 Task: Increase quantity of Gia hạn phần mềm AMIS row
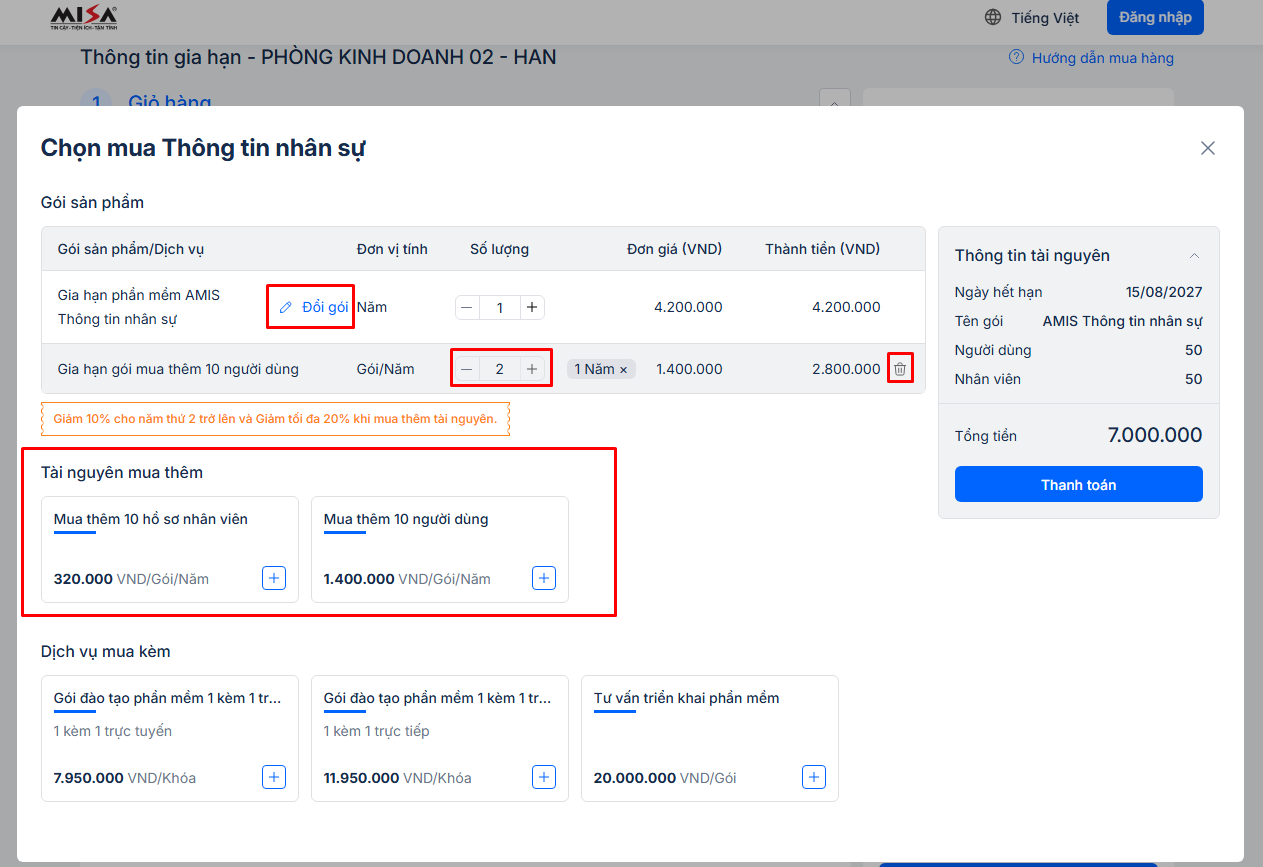point(533,308)
